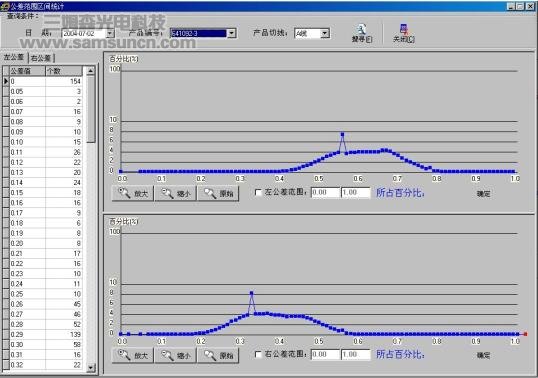This screenshot has height=378, width=538.
Task: Select the table row with value 0.29
Action: coord(43,334)
